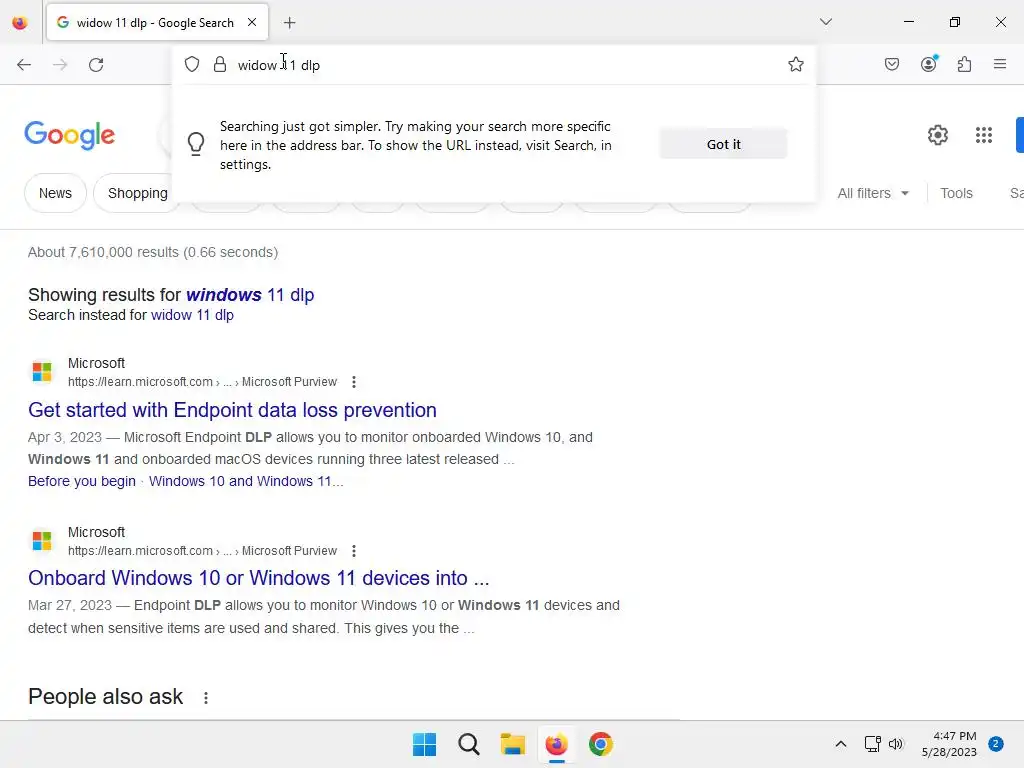
Task: List all tabs via the chevron dropdown
Action: (x=825, y=22)
